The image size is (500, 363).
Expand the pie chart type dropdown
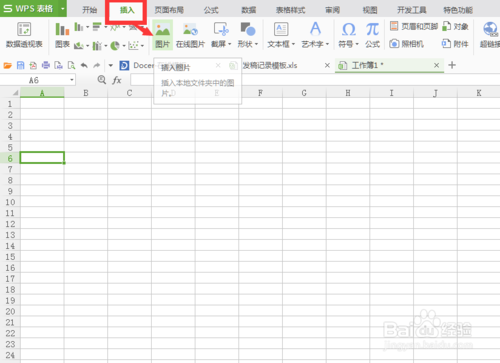(x=124, y=45)
